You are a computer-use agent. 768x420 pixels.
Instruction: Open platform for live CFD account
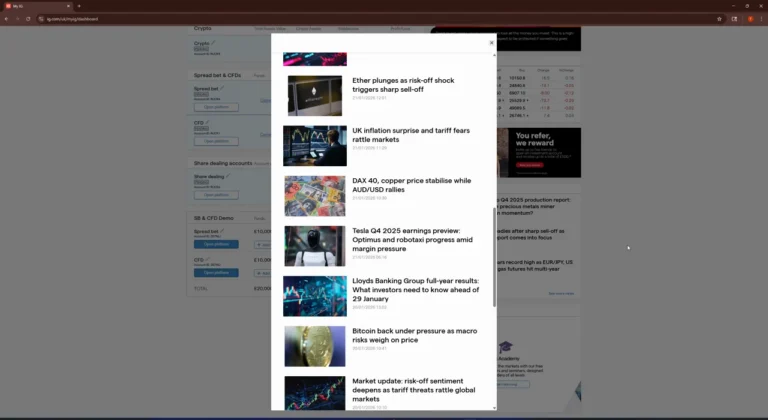pyautogui.click(x=216, y=141)
